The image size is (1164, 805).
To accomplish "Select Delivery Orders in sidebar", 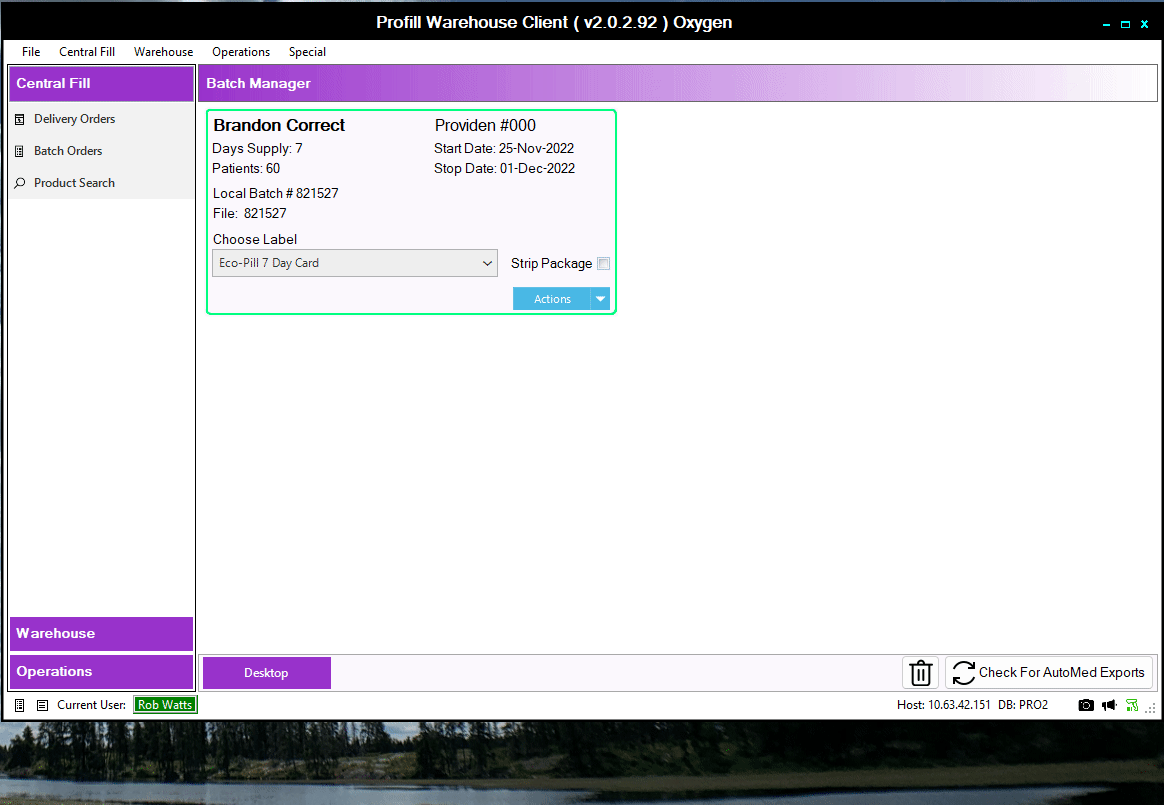I will 74,119.
